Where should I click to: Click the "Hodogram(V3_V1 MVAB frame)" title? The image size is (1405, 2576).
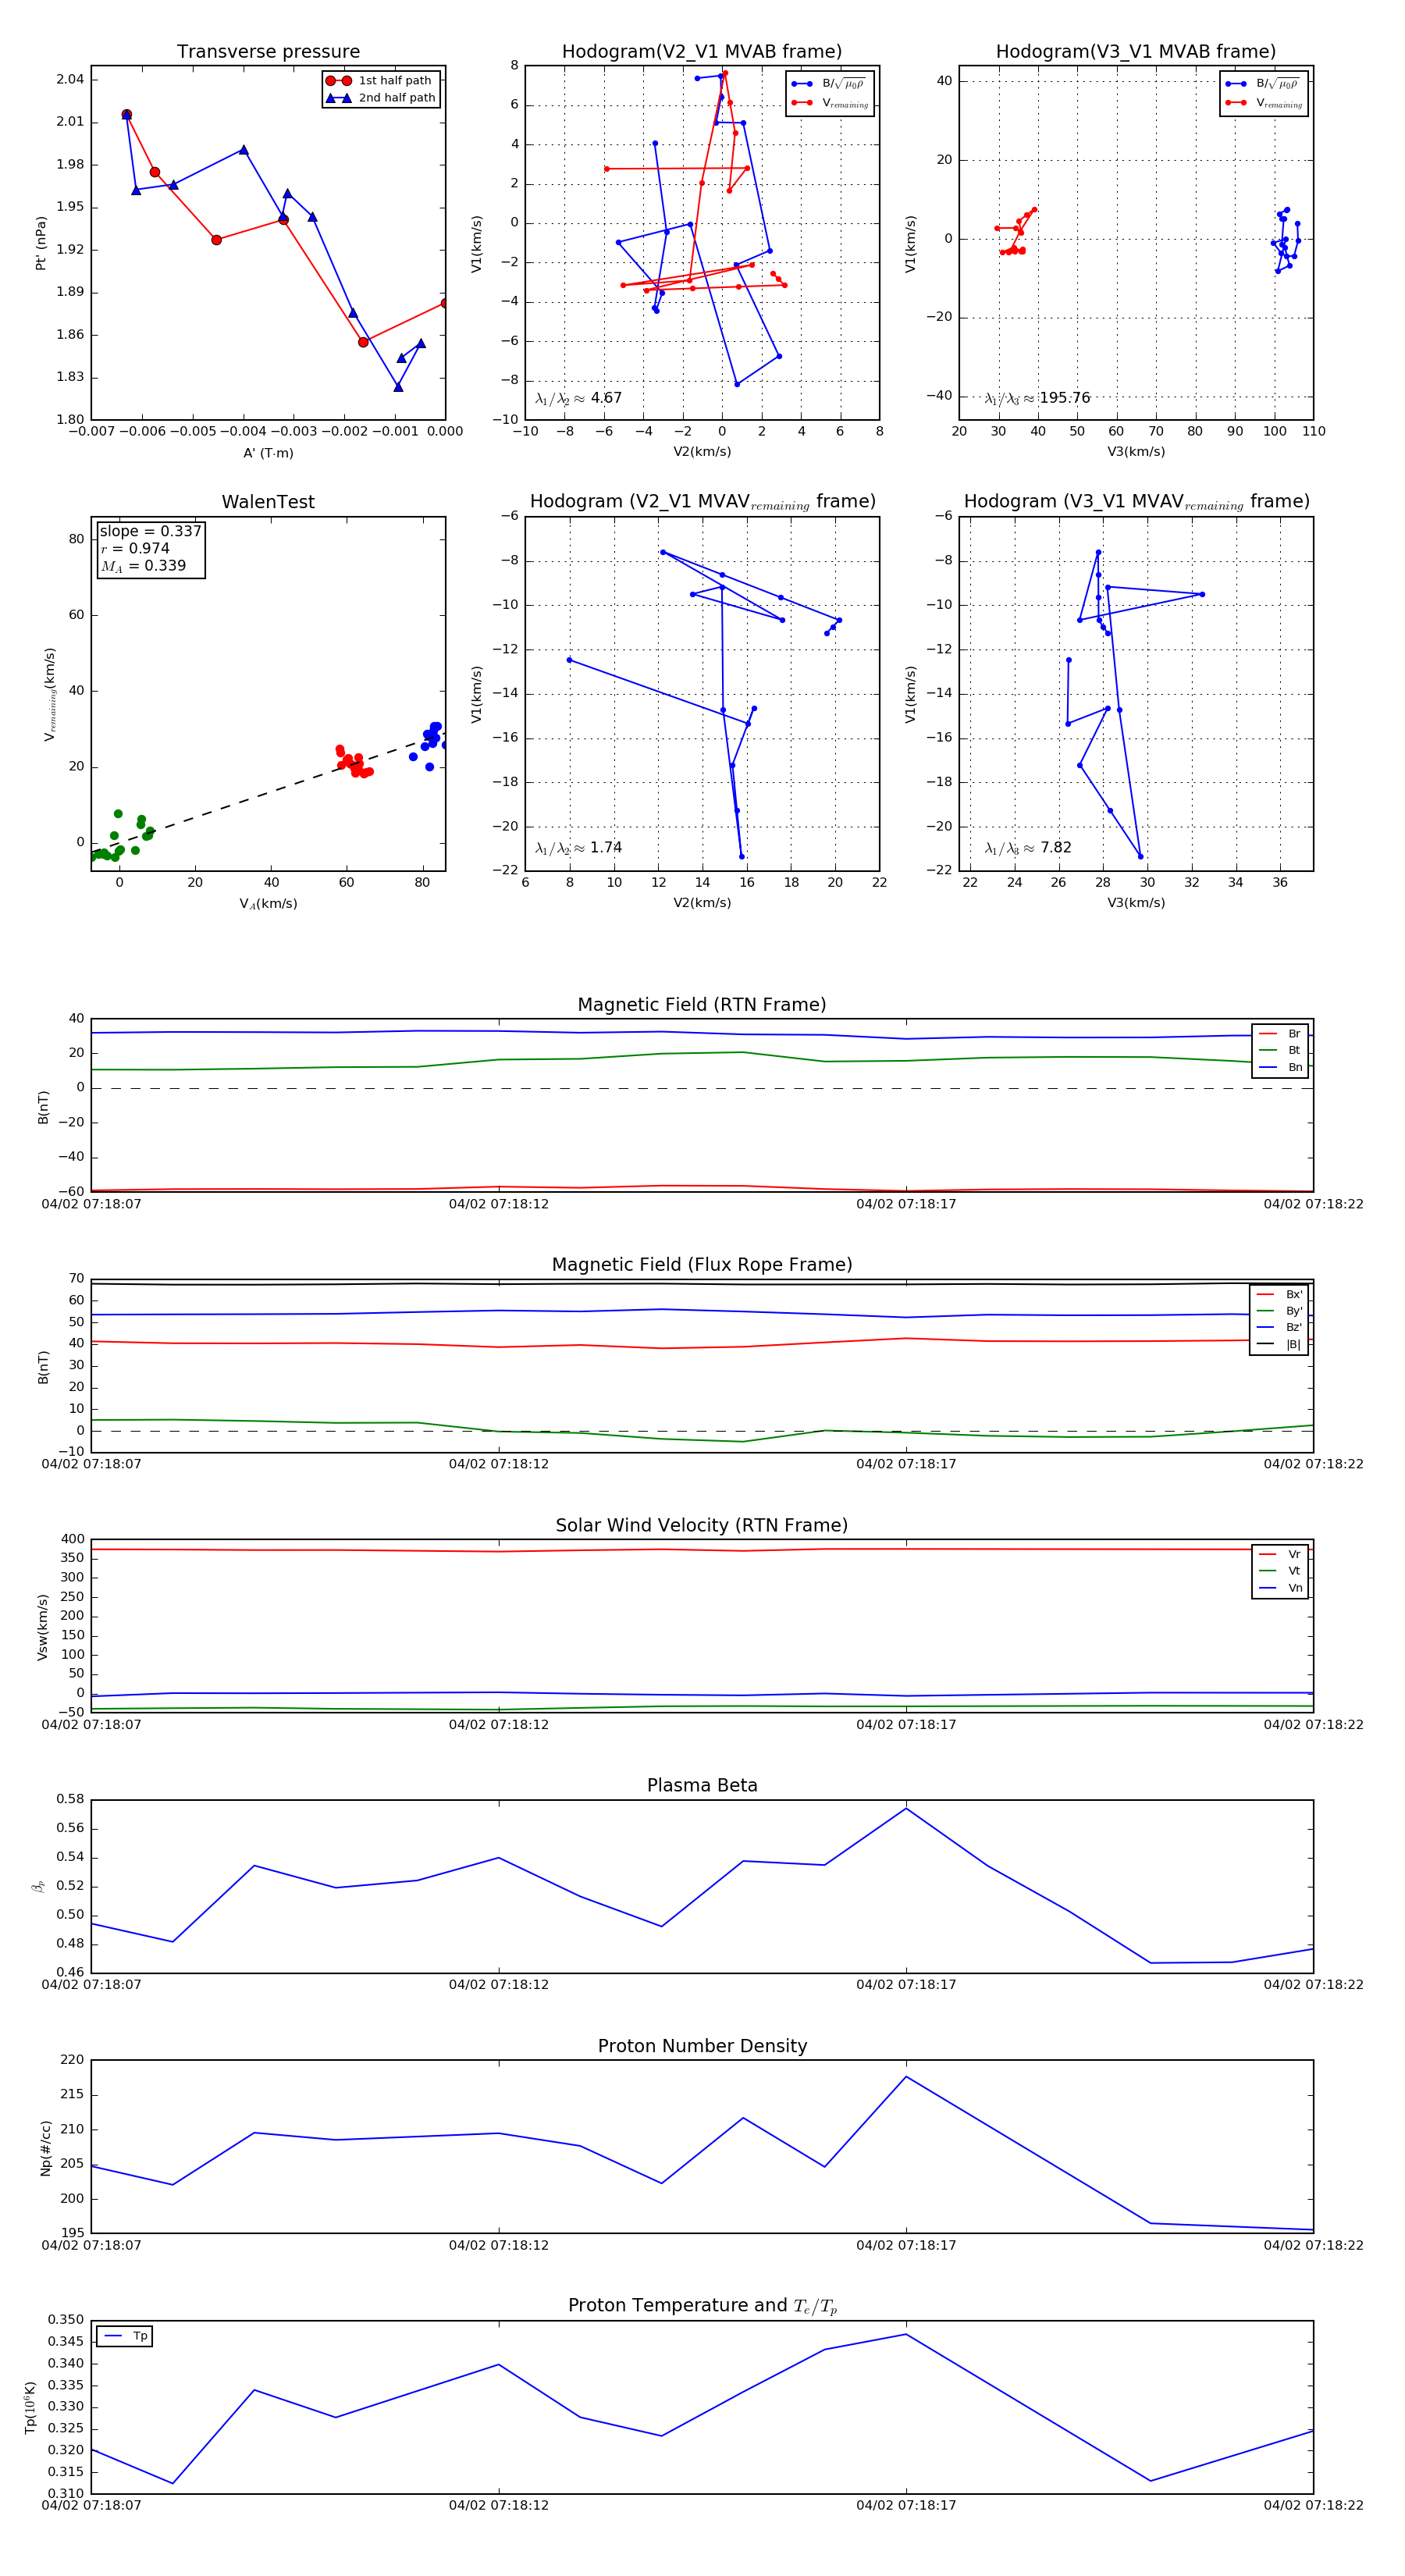pos(1136,52)
